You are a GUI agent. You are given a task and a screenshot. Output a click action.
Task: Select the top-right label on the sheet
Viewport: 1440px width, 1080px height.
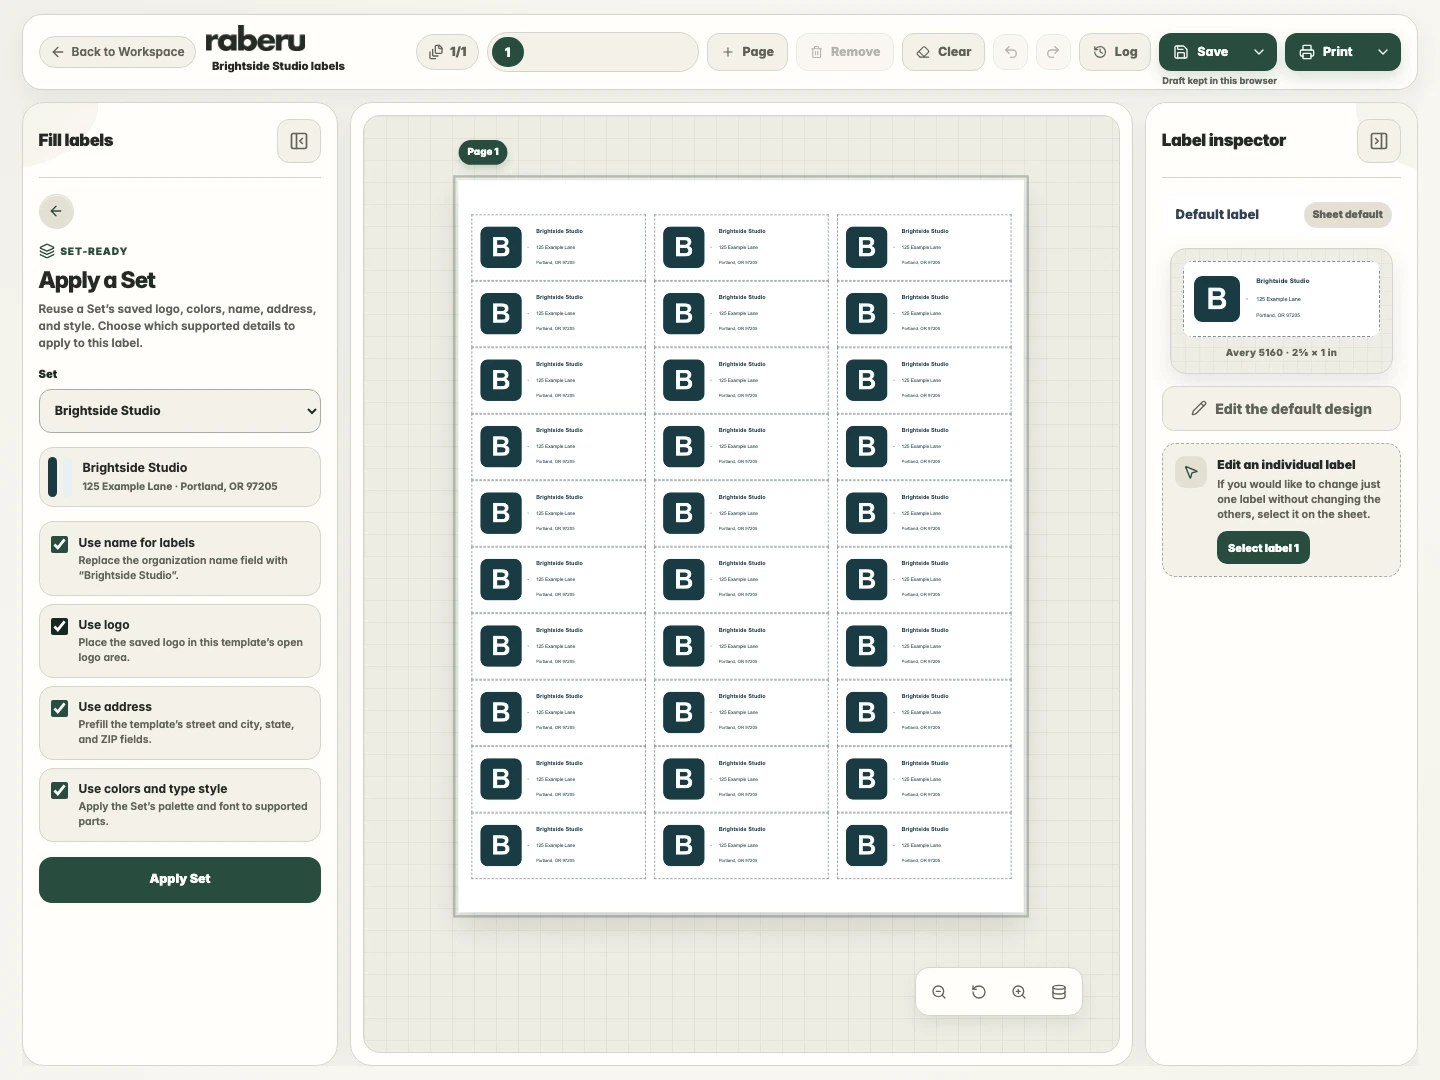[x=924, y=247]
